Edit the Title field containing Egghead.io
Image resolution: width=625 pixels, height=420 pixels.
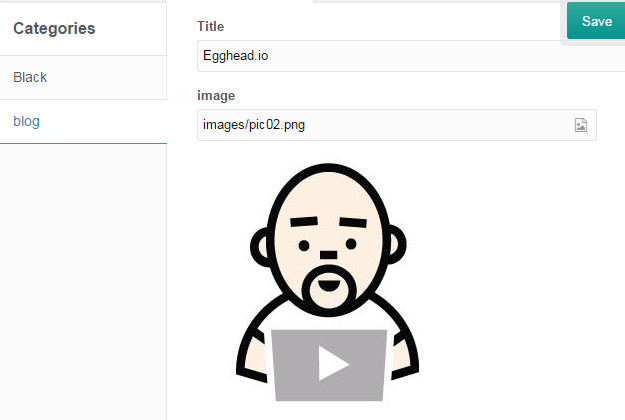411,56
